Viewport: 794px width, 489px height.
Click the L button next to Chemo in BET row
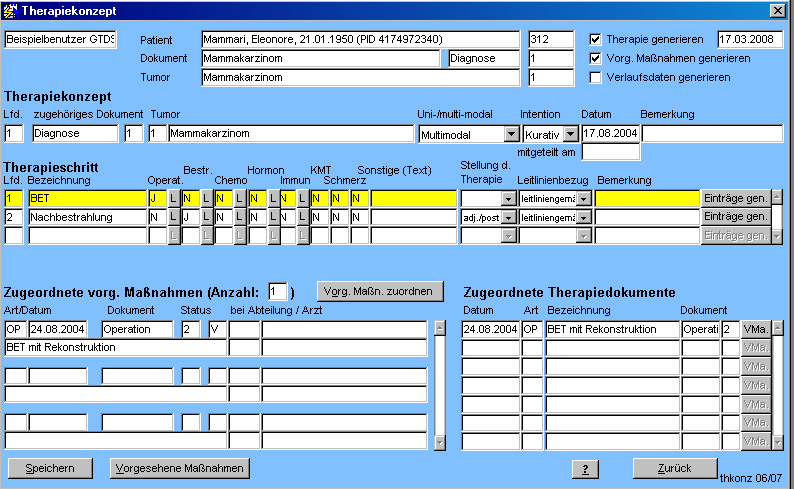click(x=239, y=198)
